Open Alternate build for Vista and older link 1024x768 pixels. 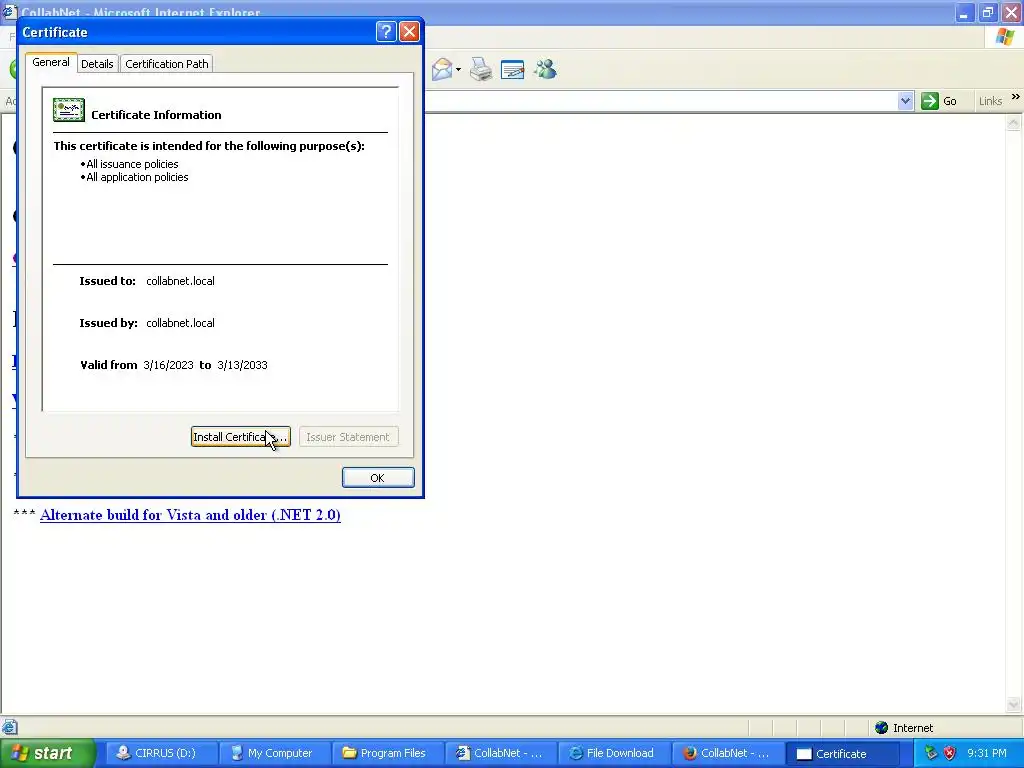tap(190, 515)
